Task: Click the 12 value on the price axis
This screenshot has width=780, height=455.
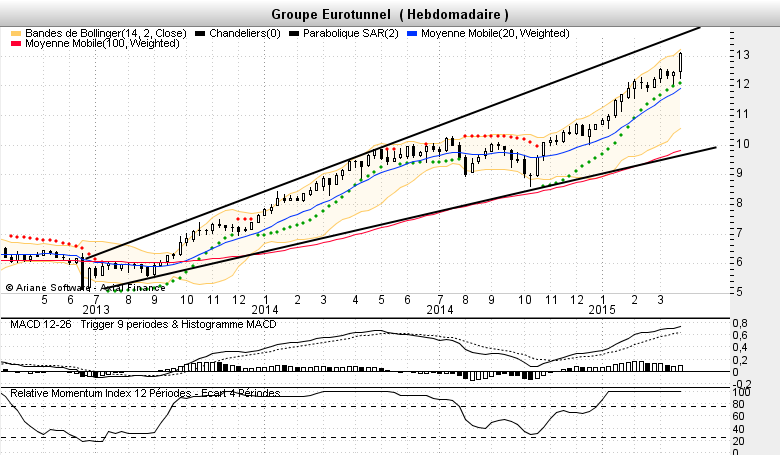Action: pyautogui.click(x=743, y=84)
